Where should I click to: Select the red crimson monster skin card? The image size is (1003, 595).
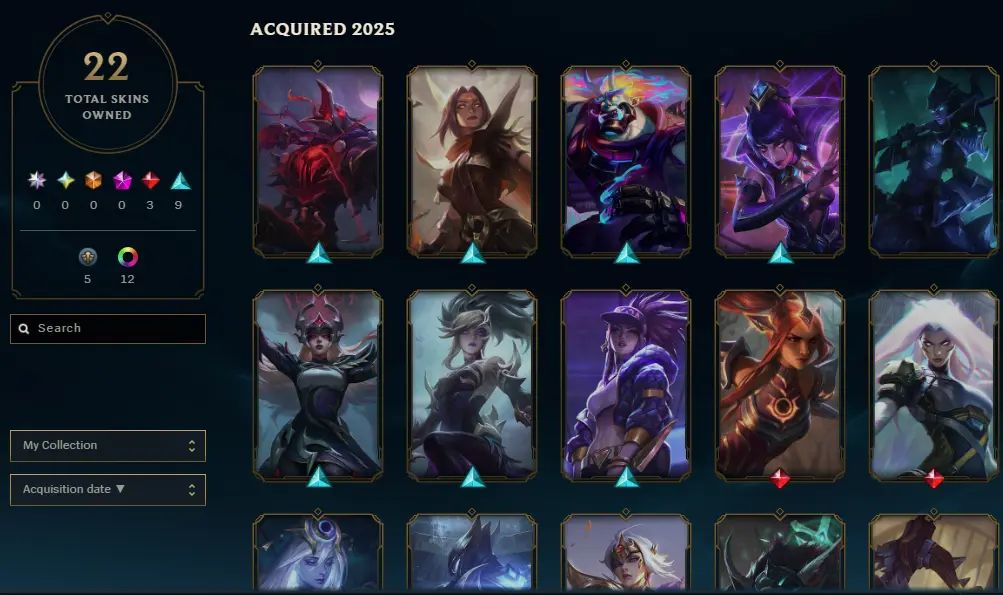pyautogui.click(x=318, y=161)
